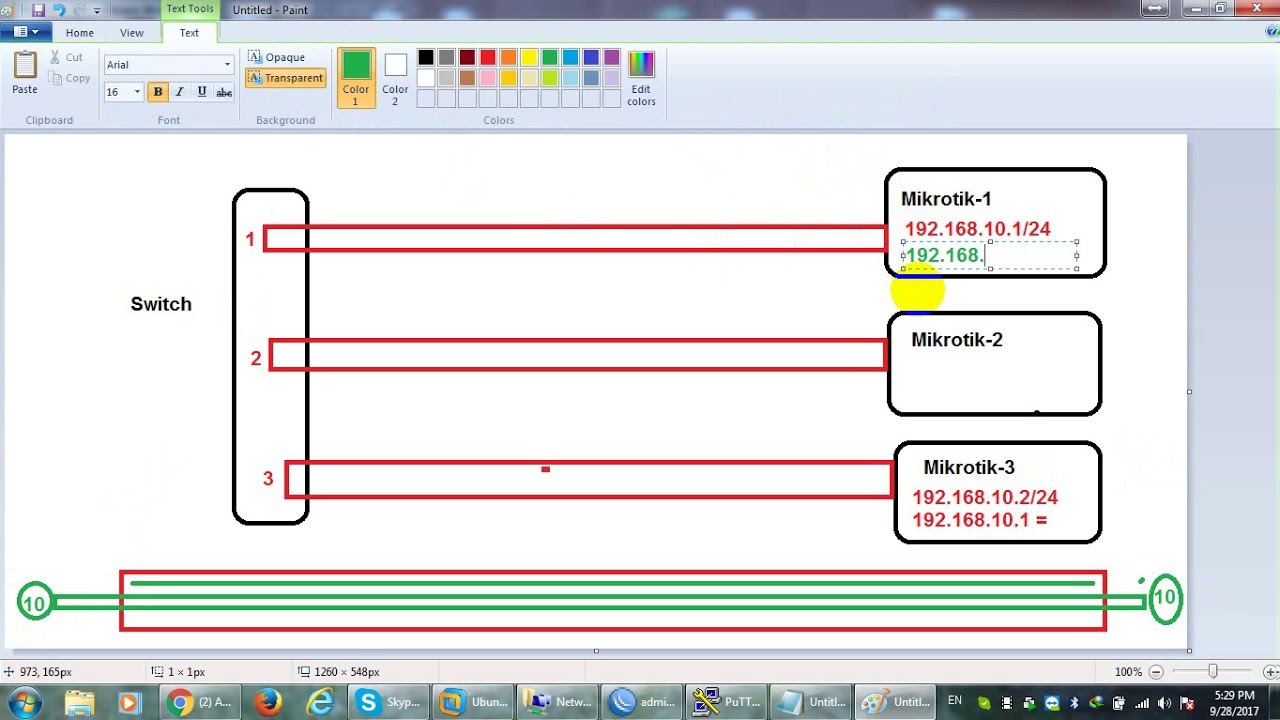1280x720 pixels.
Task: Click the Cut button
Action: click(x=66, y=58)
